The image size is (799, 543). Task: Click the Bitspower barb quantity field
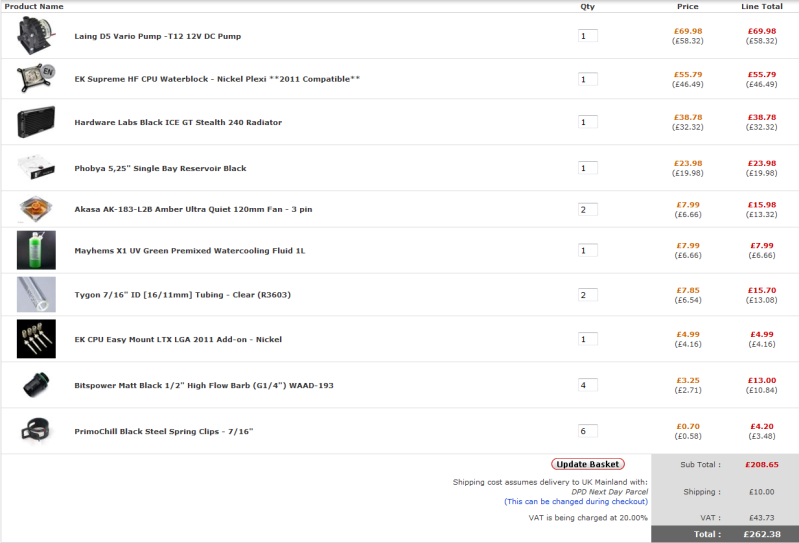click(588, 385)
